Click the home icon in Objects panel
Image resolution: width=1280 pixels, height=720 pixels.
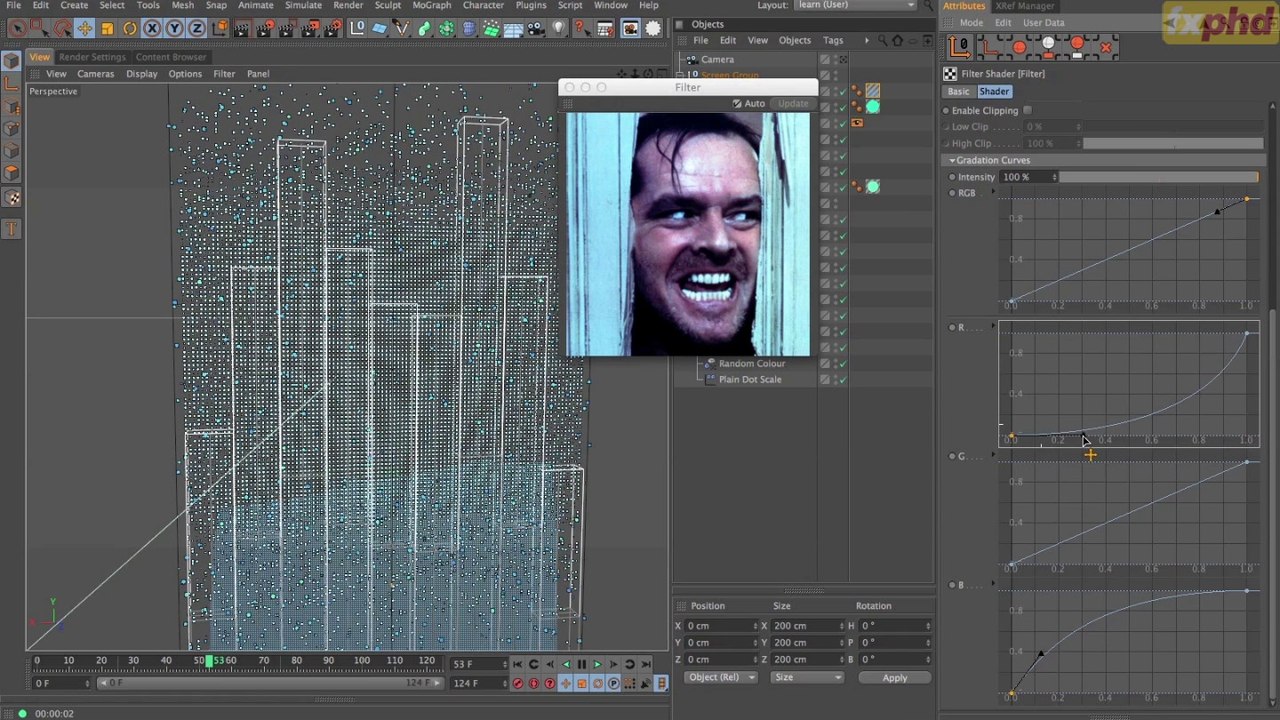897,41
